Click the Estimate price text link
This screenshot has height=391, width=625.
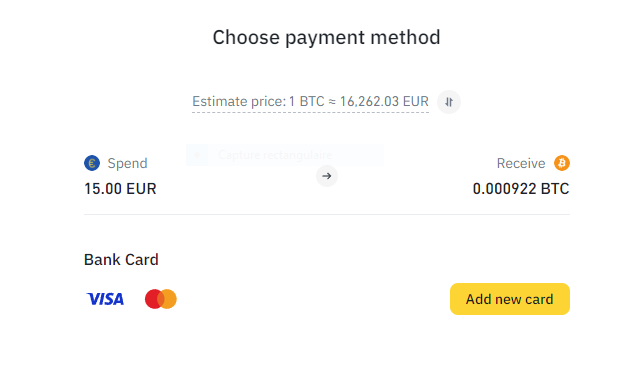(x=311, y=102)
